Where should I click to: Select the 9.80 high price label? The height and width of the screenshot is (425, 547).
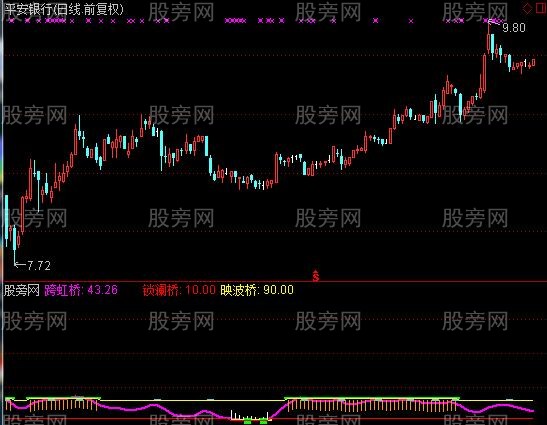(x=514, y=28)
